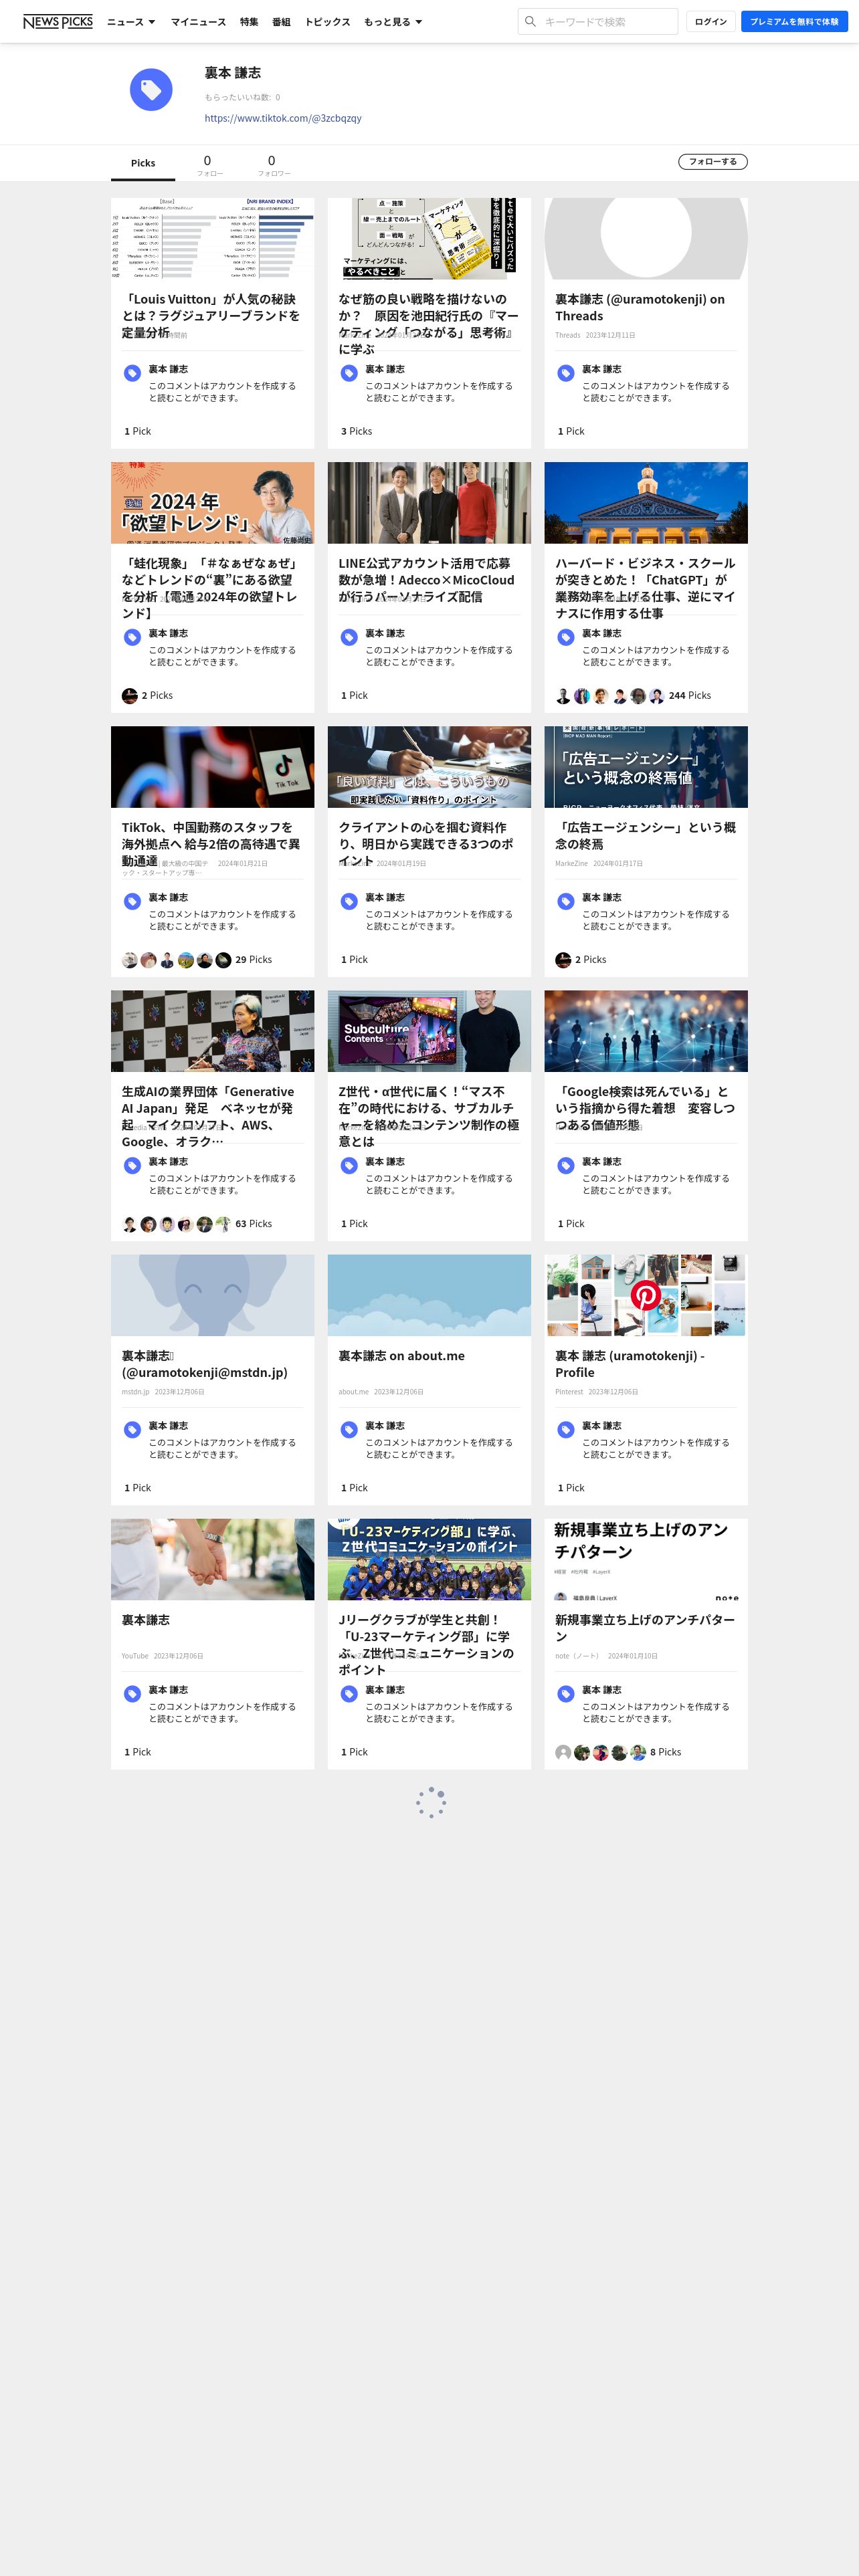The image size is (859, 2576).
Task: Expand the もっと見る menu
Action: tap(393, 21)
